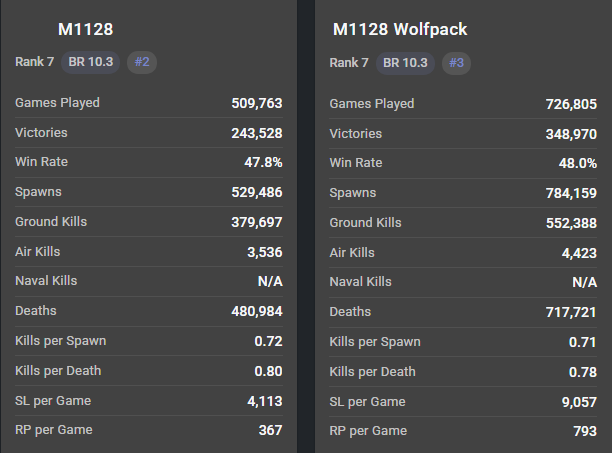612x453 pixels.
Task: Select Wolfpack Air Kills value 4,423
Action: [x=579, y=253]
